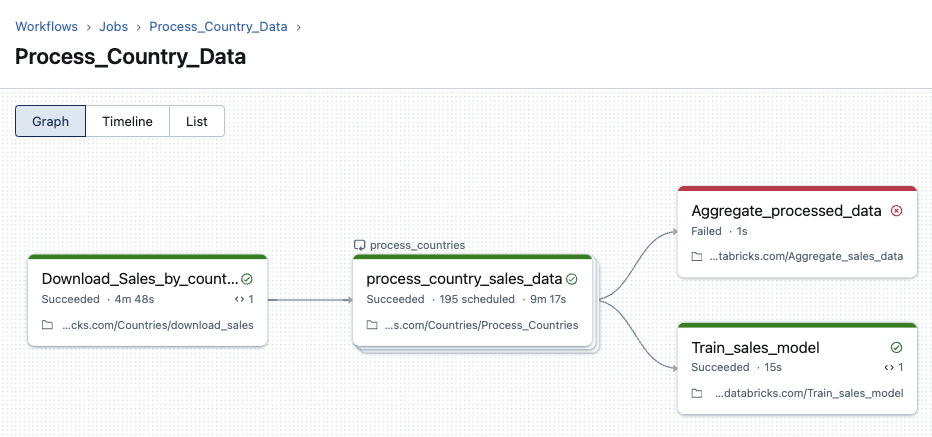The height and width of the screenshot is (437, 932).
Task: Click the failed status icon on Aggregate_processed_data
Action: (x=896, y=211)
